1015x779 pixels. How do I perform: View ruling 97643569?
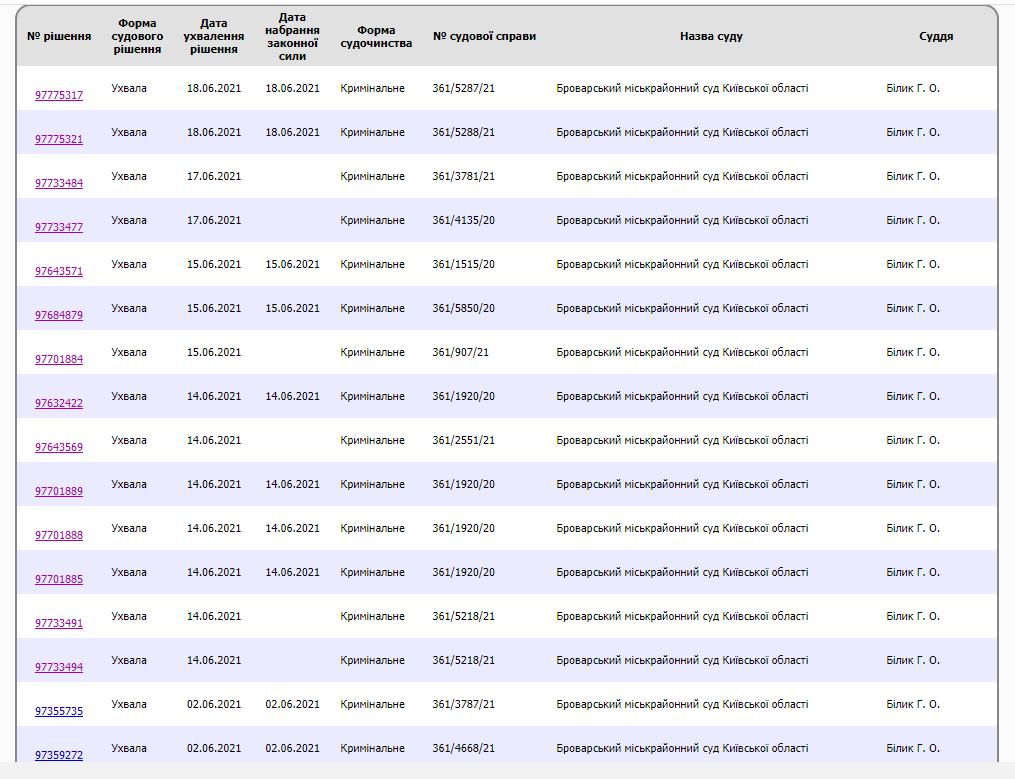pyautogui.click(x=59, y=448)
